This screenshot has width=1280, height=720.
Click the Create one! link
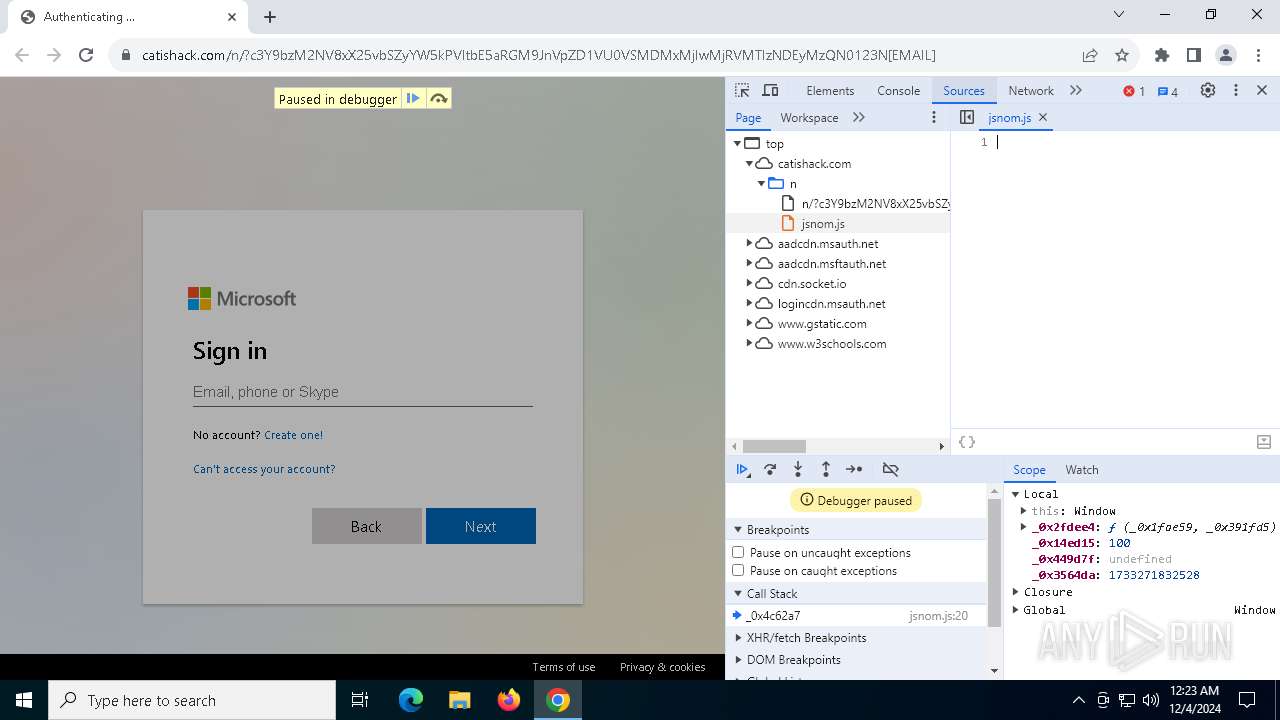coord(293,435)
